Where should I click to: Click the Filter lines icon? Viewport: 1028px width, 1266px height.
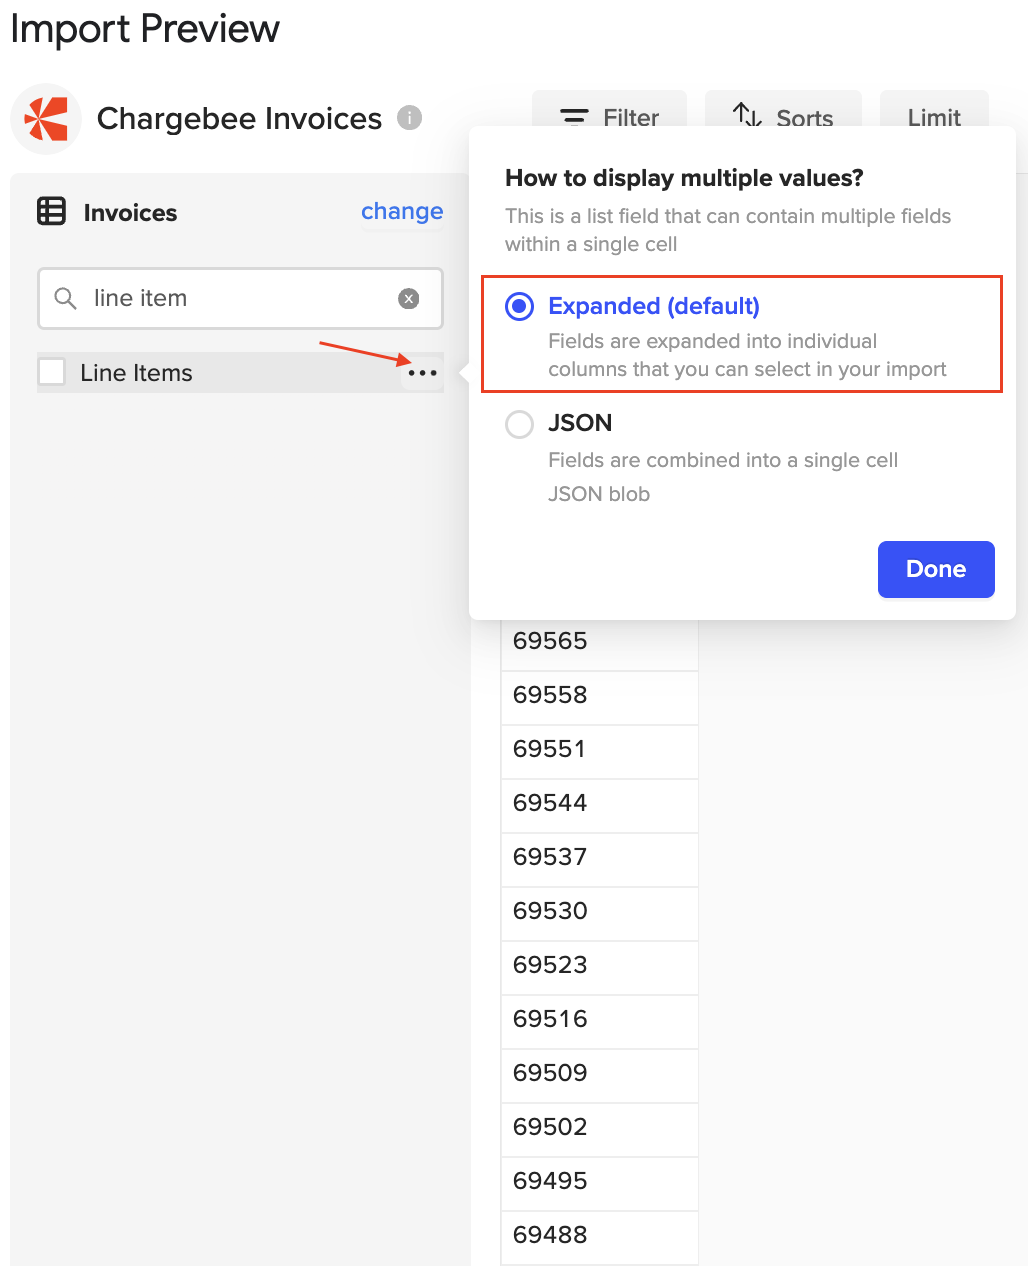coord(574,118)
